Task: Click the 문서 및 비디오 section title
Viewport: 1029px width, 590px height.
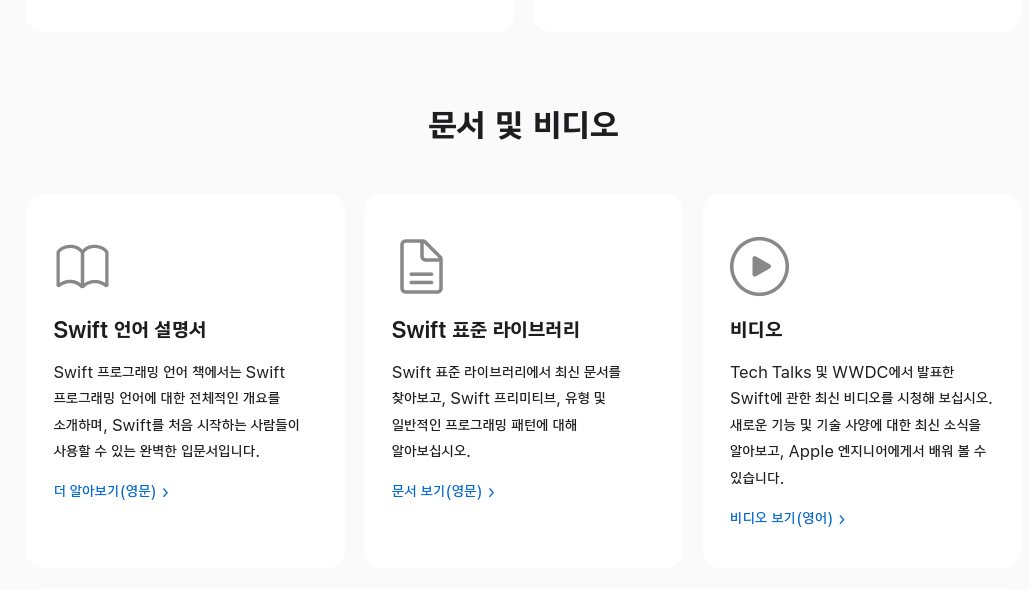Action: [x=523, y=125]
